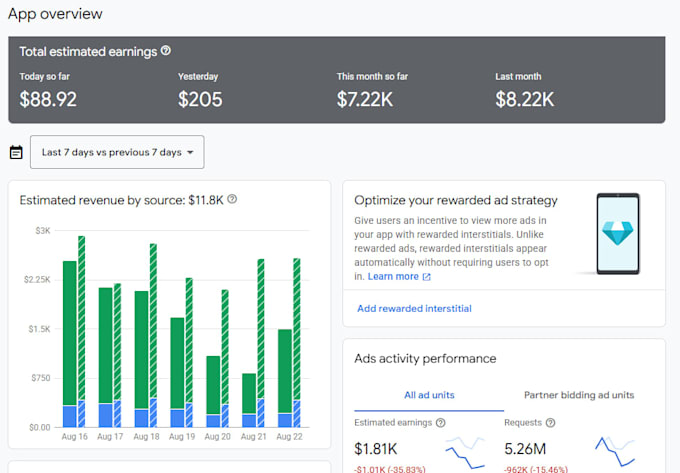Image resolution: width=680 pixels, height=473 pixels.
Task: Click help icon next to Estimated revenue by source
Action: click(x=232, y=199)
